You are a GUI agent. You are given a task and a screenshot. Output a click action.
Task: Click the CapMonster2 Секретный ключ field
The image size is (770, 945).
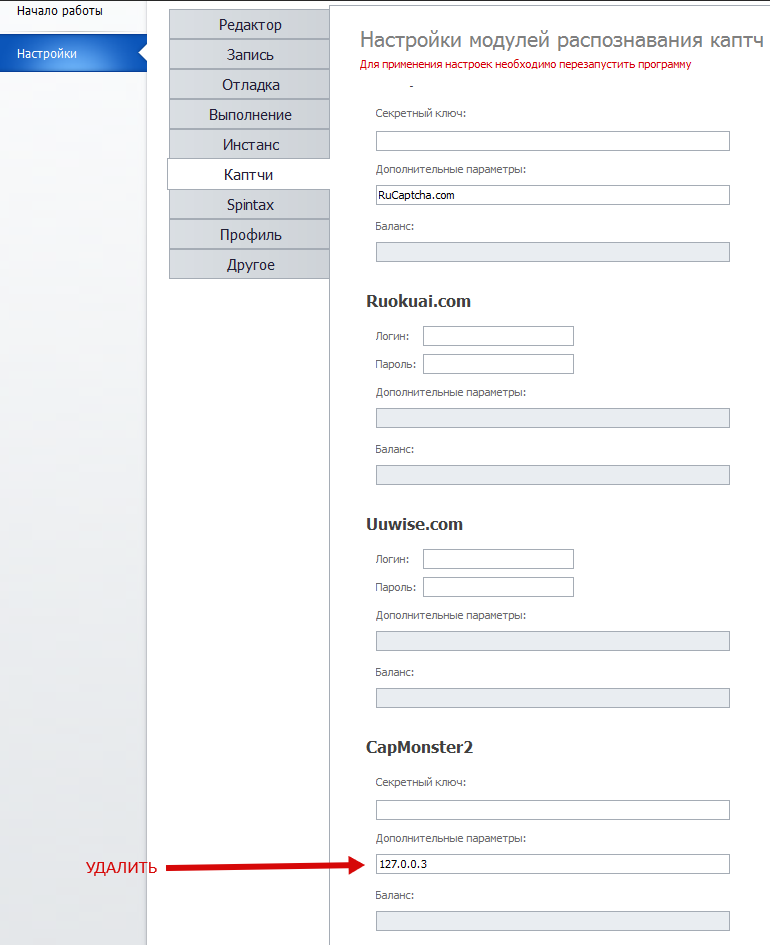pos(552,810)
